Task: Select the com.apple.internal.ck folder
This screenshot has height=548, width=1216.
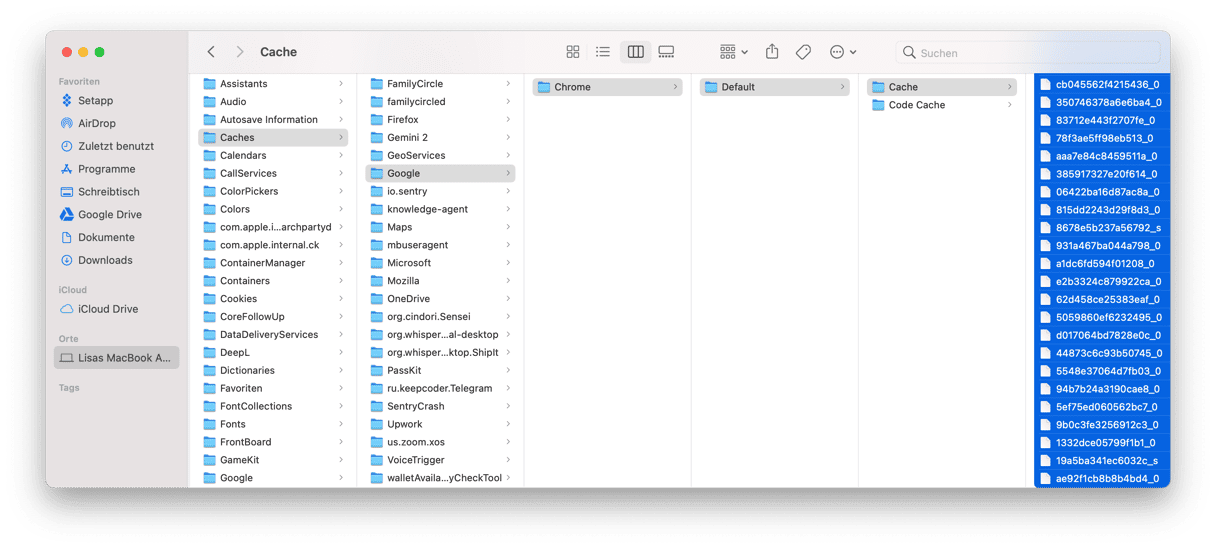Action: tap(273, 245)
